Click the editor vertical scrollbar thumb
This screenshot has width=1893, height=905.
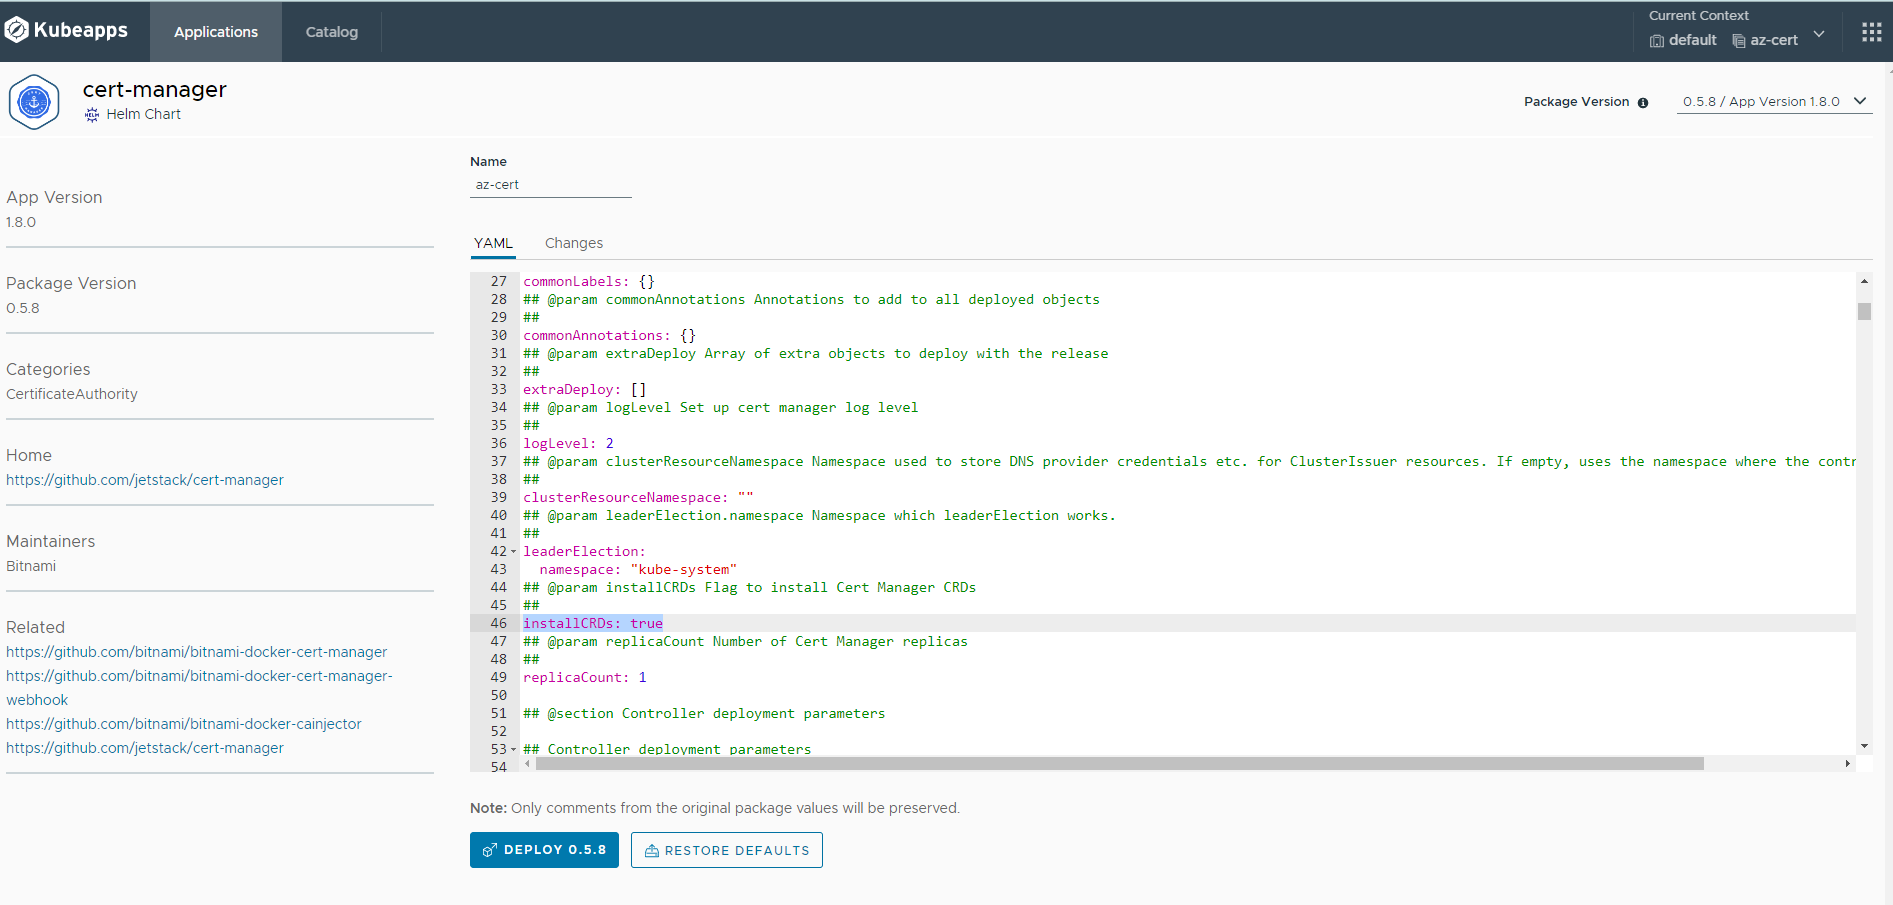[x=1864, y=311]
